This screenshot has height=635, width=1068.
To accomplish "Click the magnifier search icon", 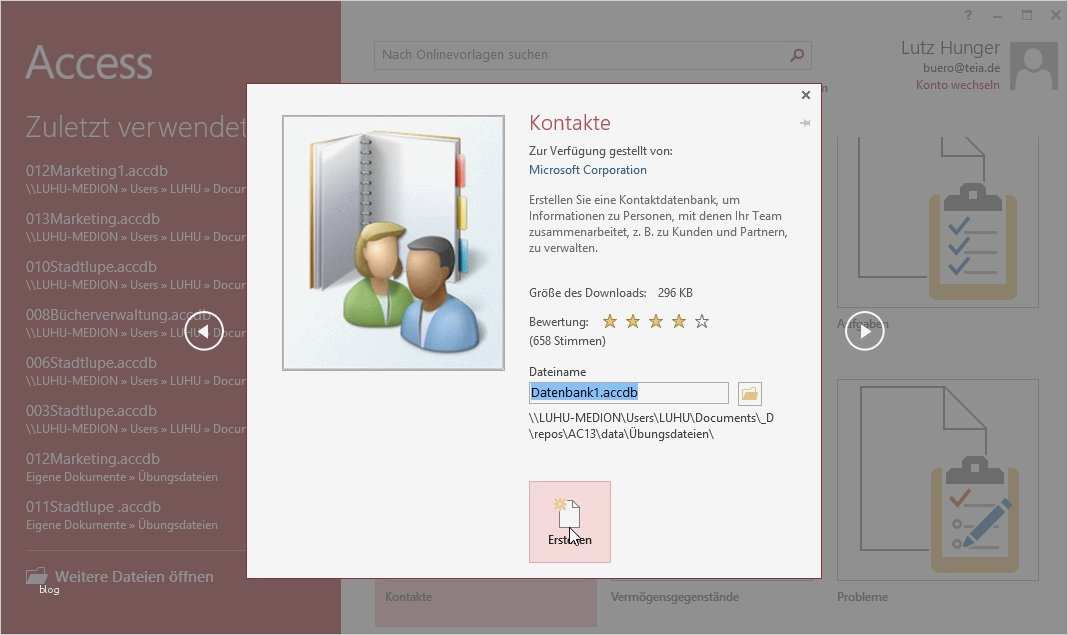I will (797, 55).
